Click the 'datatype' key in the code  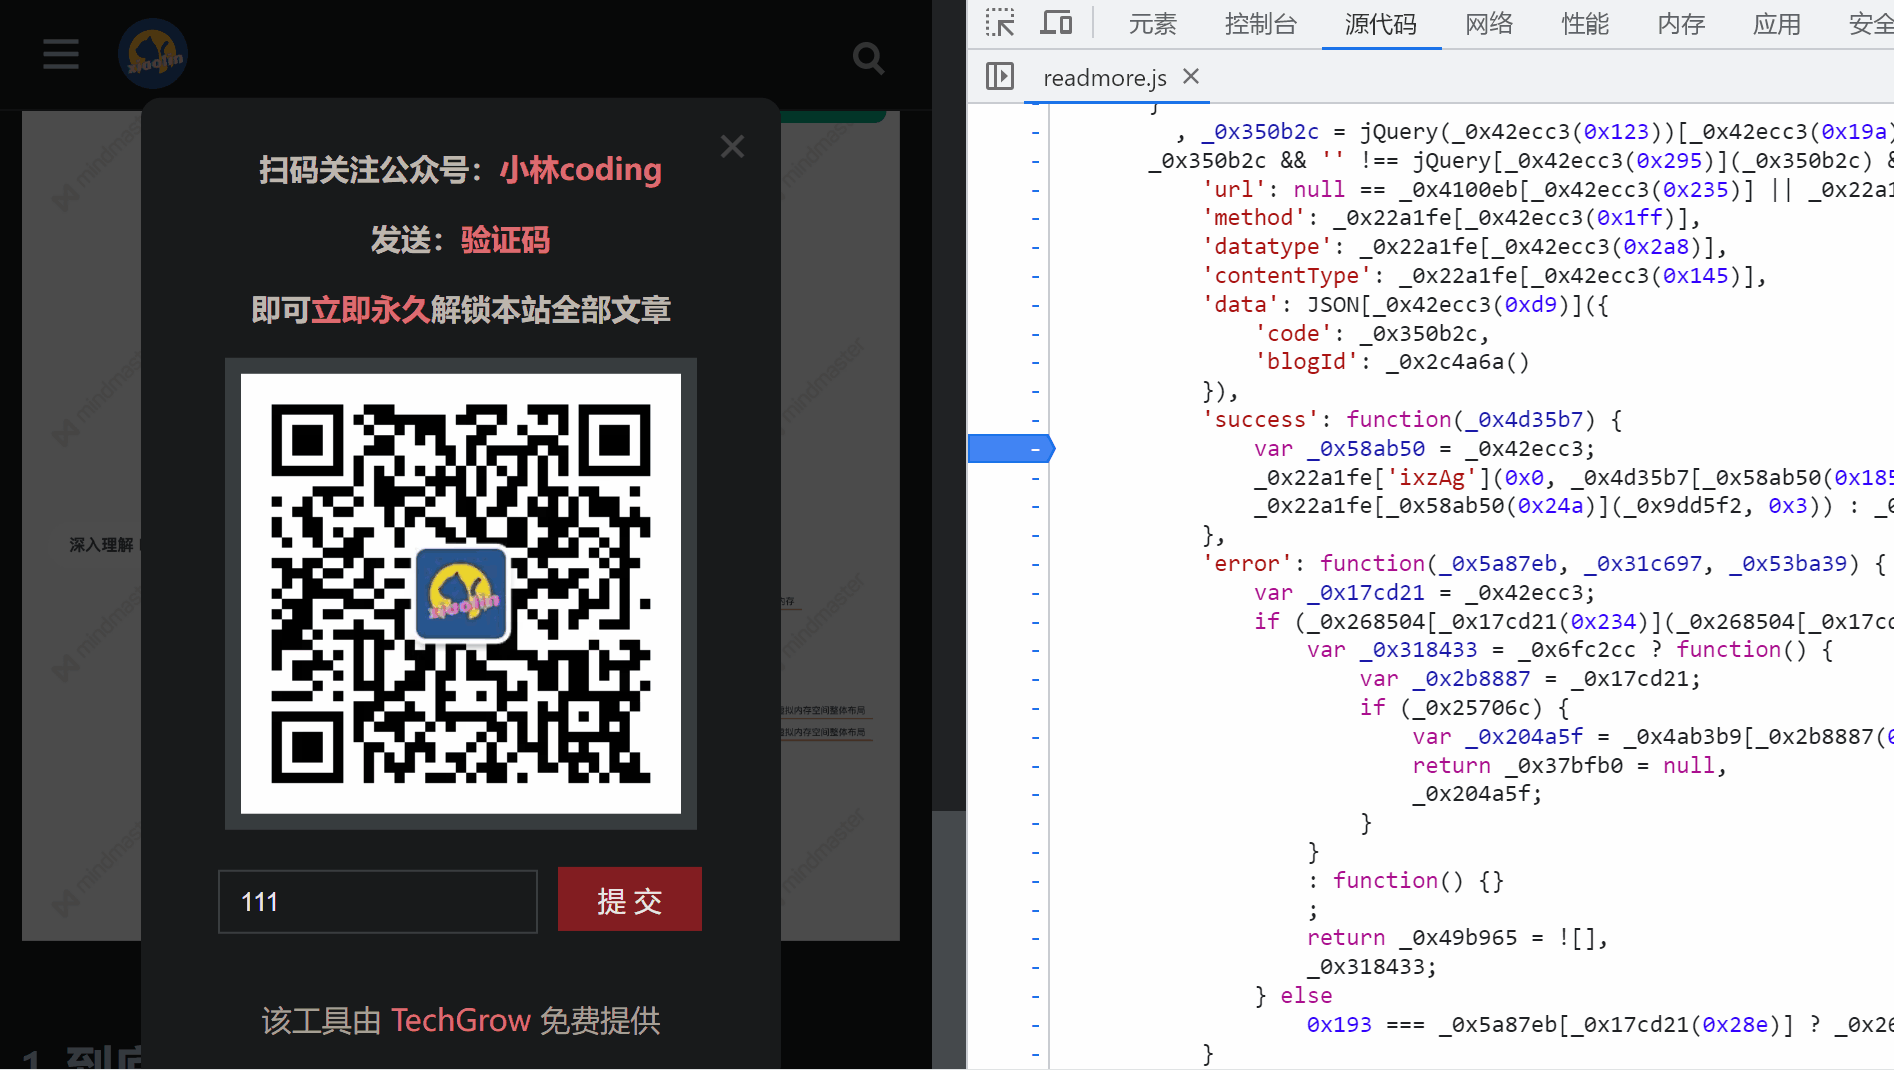point(1267,247)
